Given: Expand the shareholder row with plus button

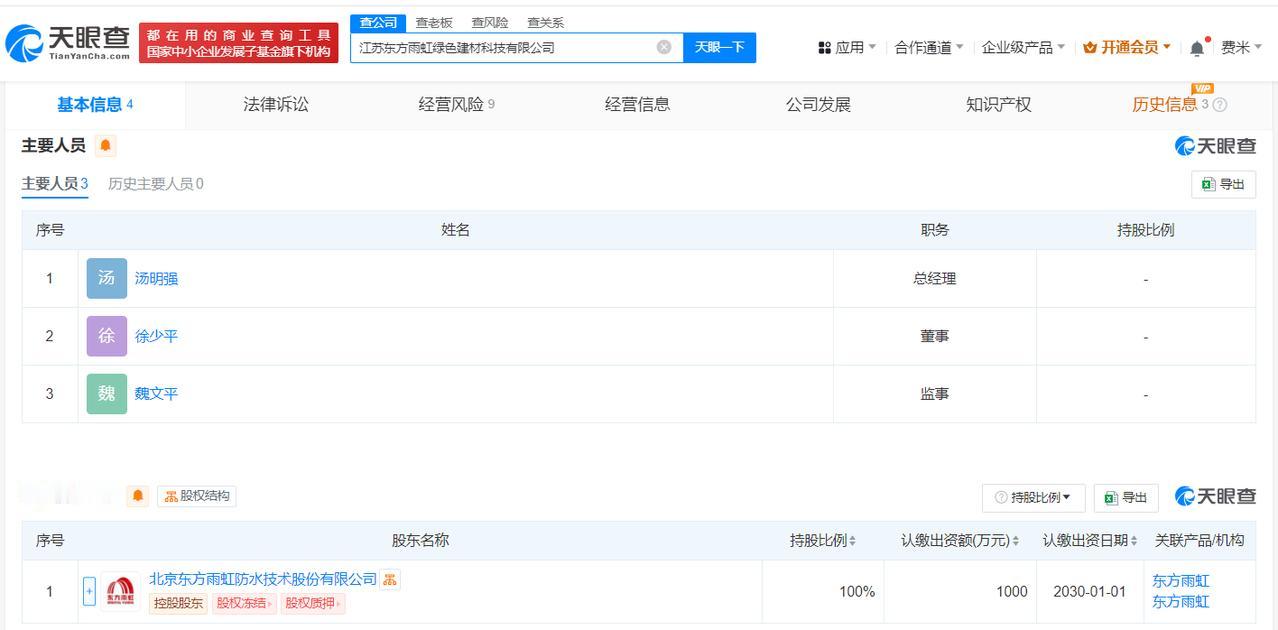Looking at the screenshot, I should click(89, 591).
